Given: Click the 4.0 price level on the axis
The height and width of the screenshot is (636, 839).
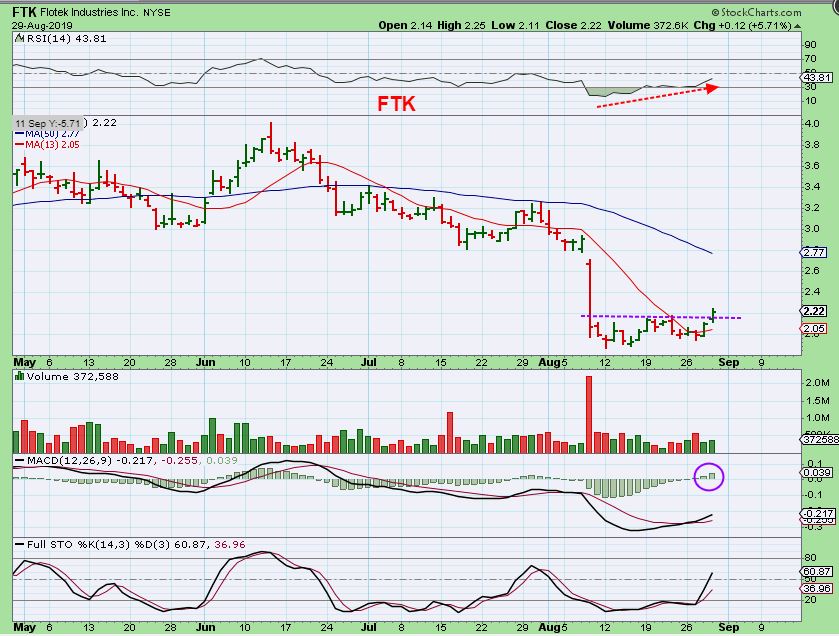Looking at the screenshot, I should (812, 124).
